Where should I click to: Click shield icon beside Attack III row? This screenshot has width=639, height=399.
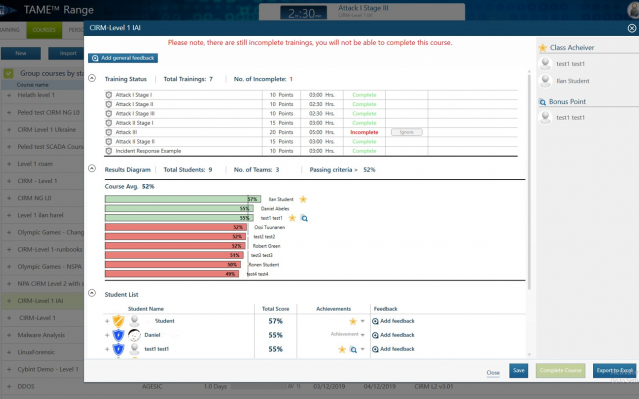click(108, 132)
